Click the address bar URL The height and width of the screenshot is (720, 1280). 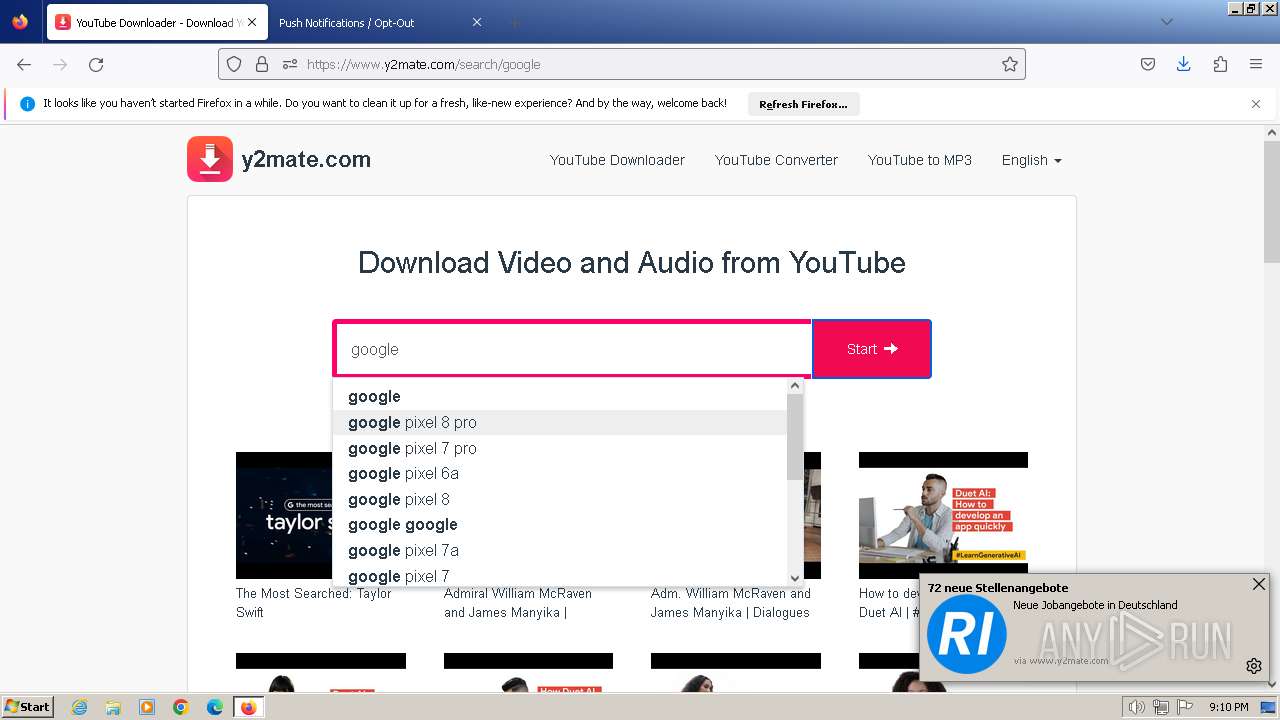click(x=423, y=64)
